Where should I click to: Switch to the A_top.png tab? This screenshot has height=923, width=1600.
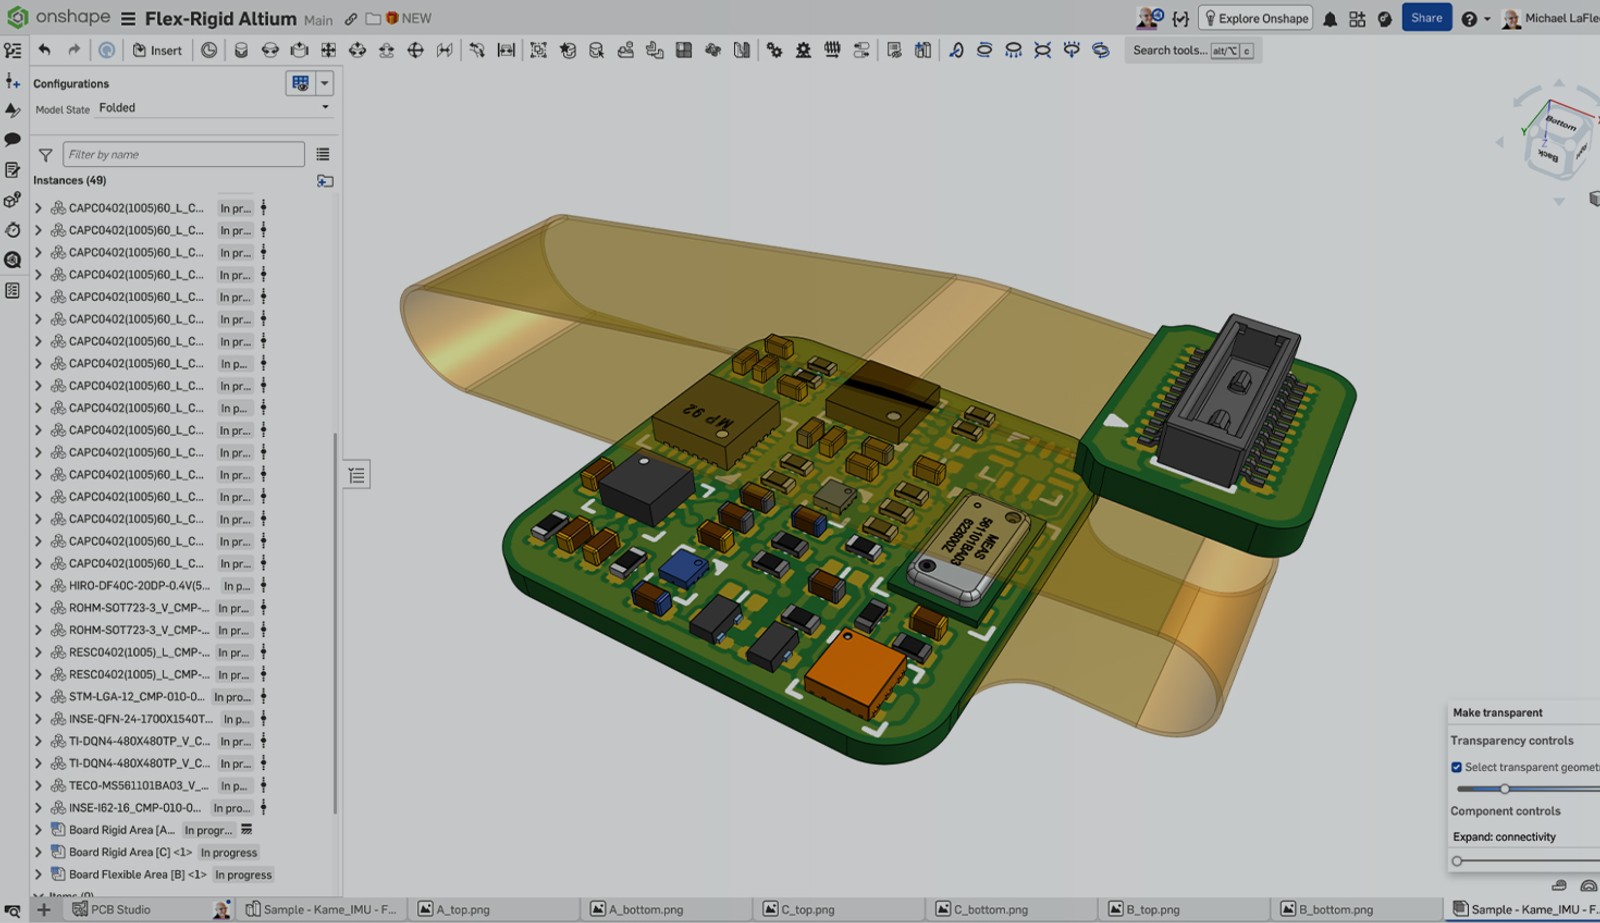tap(462, 909)
